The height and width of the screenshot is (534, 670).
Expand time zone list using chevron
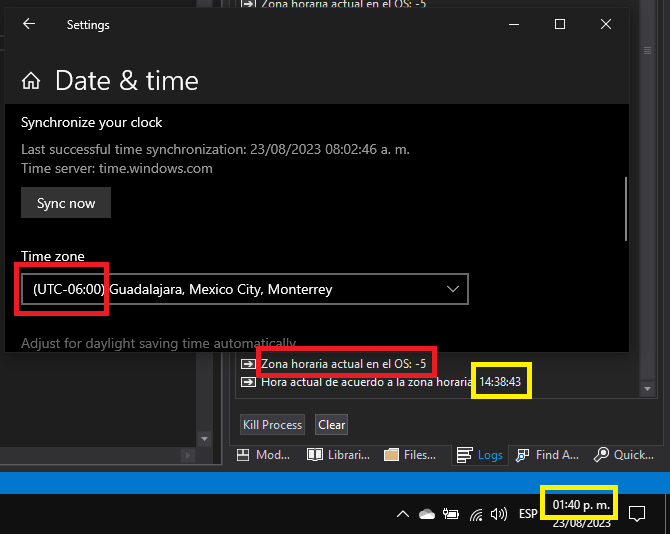[453, 289]
